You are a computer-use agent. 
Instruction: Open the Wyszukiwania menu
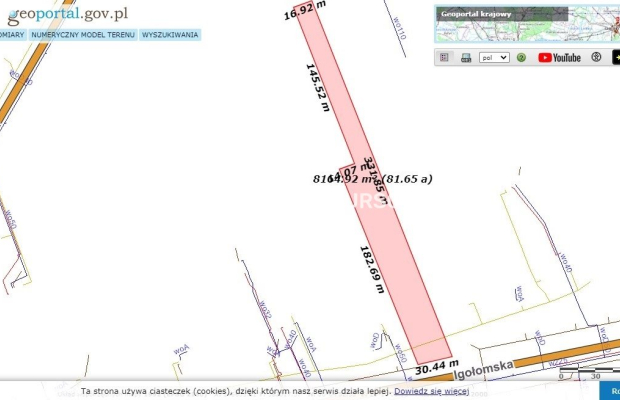(170, 34)
